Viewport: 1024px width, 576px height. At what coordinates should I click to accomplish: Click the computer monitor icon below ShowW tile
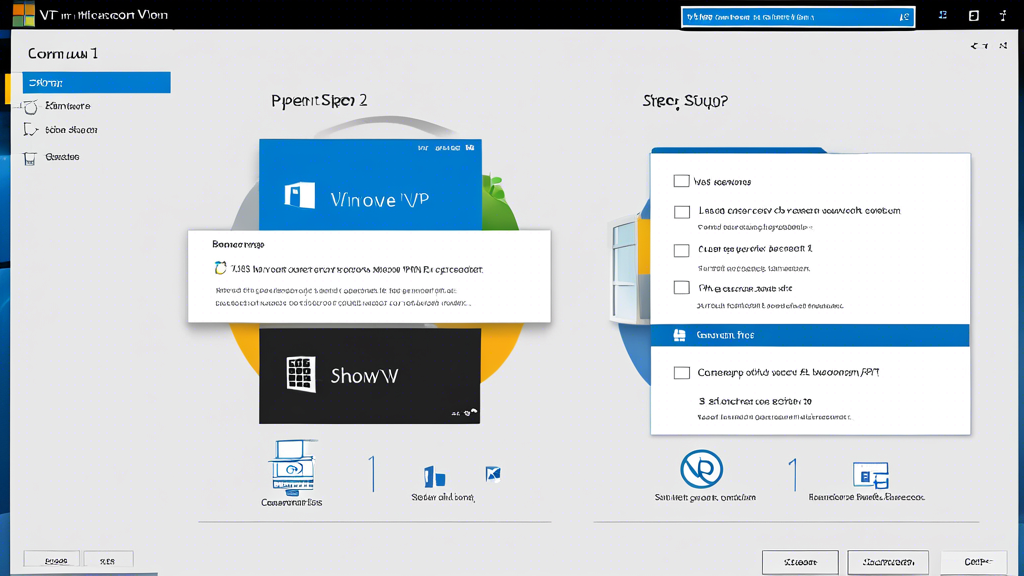click(x=292, y=467)
